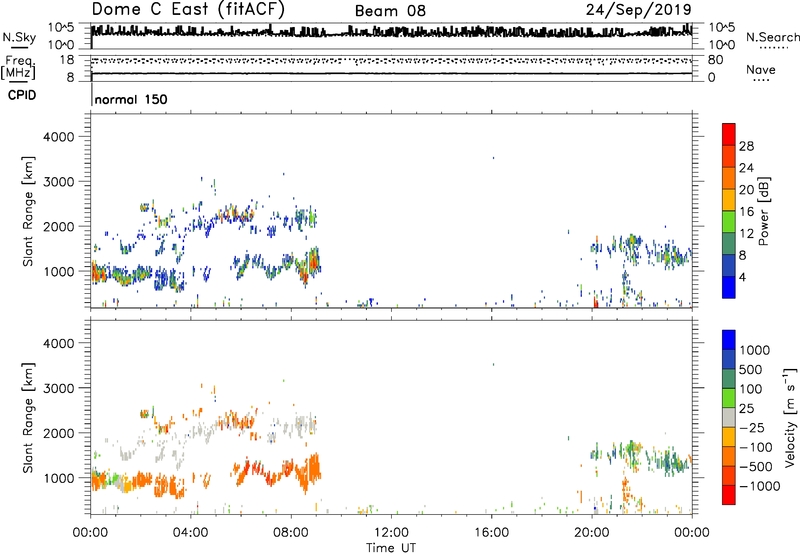Select the "Freq. [MHz]" axis label
This screenshot has width=800, height=554.
18,68
